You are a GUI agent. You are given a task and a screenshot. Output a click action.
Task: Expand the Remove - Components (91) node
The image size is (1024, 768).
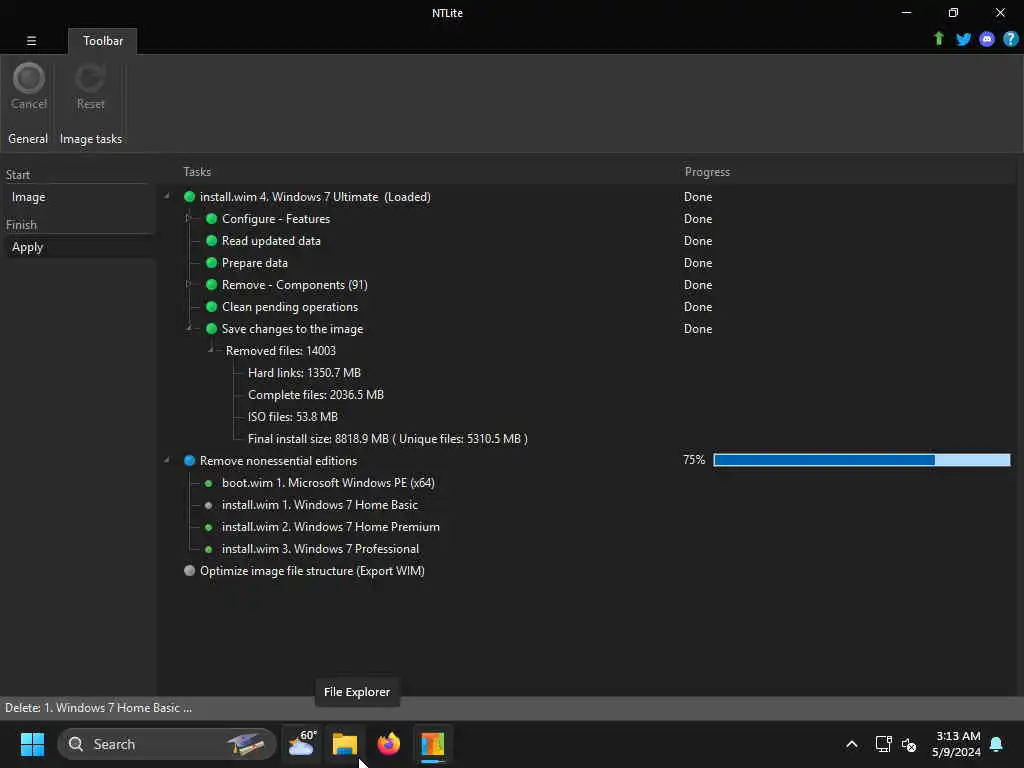tap(188, 284)
